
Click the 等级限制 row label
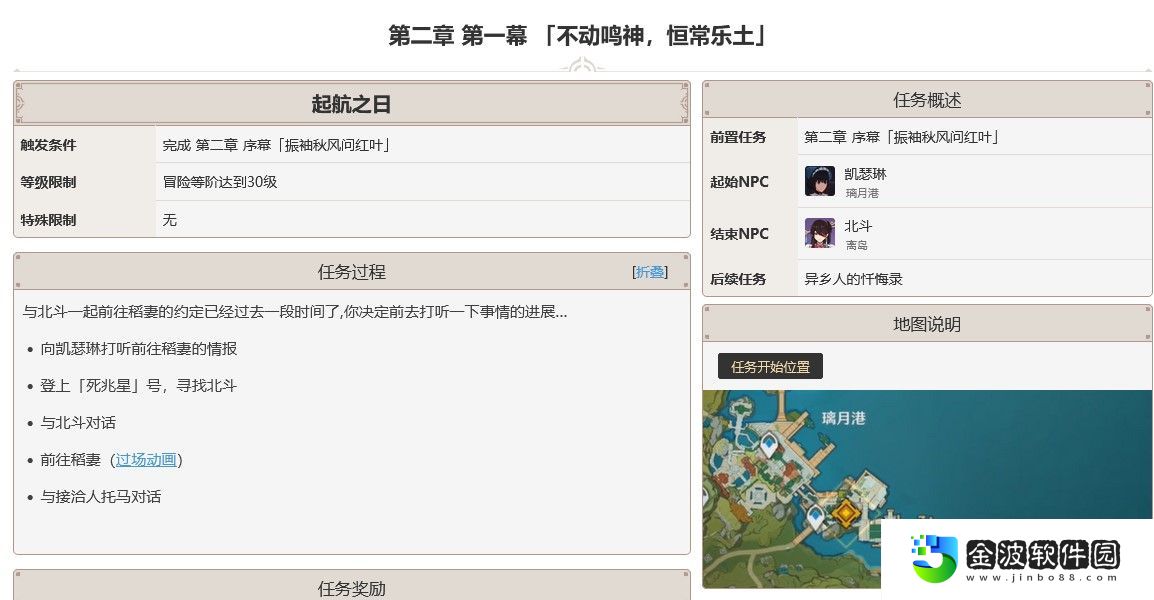pos(49,182)
